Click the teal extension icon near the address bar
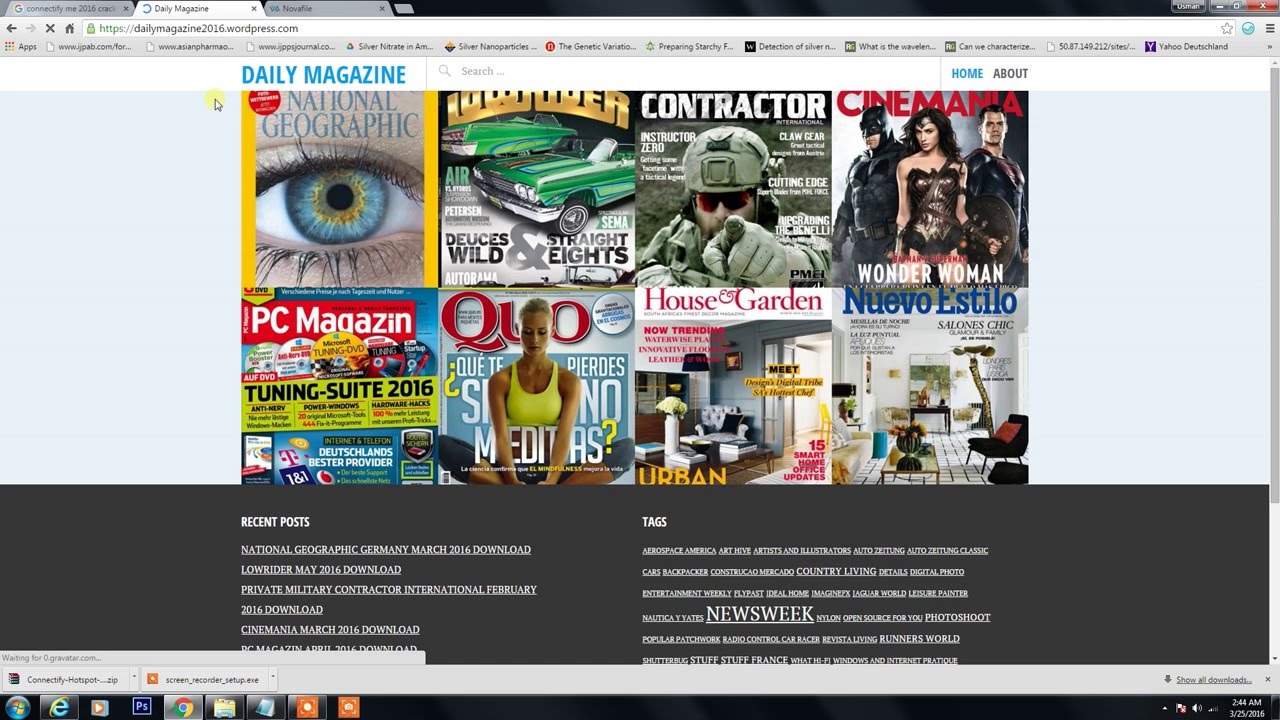 pos(1248,28)
